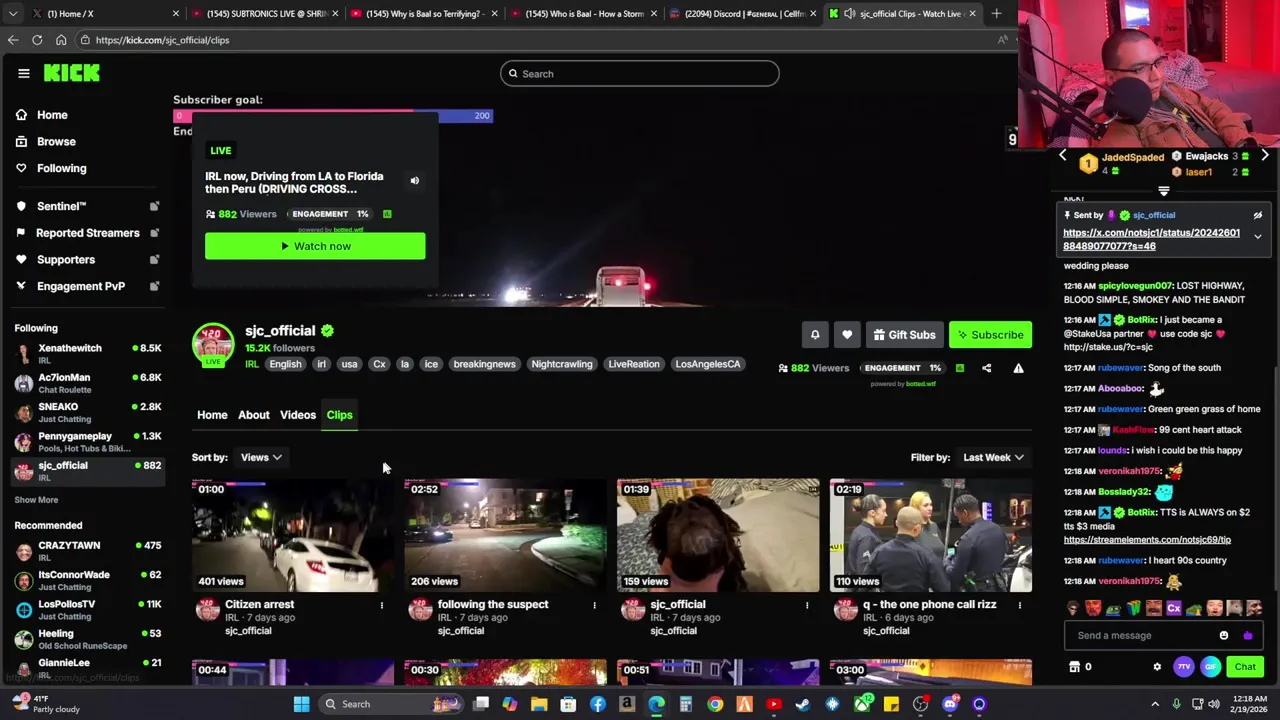Toggle the Engagement PvP sidebar item
1280x720 pixels.
coord(154,286)
